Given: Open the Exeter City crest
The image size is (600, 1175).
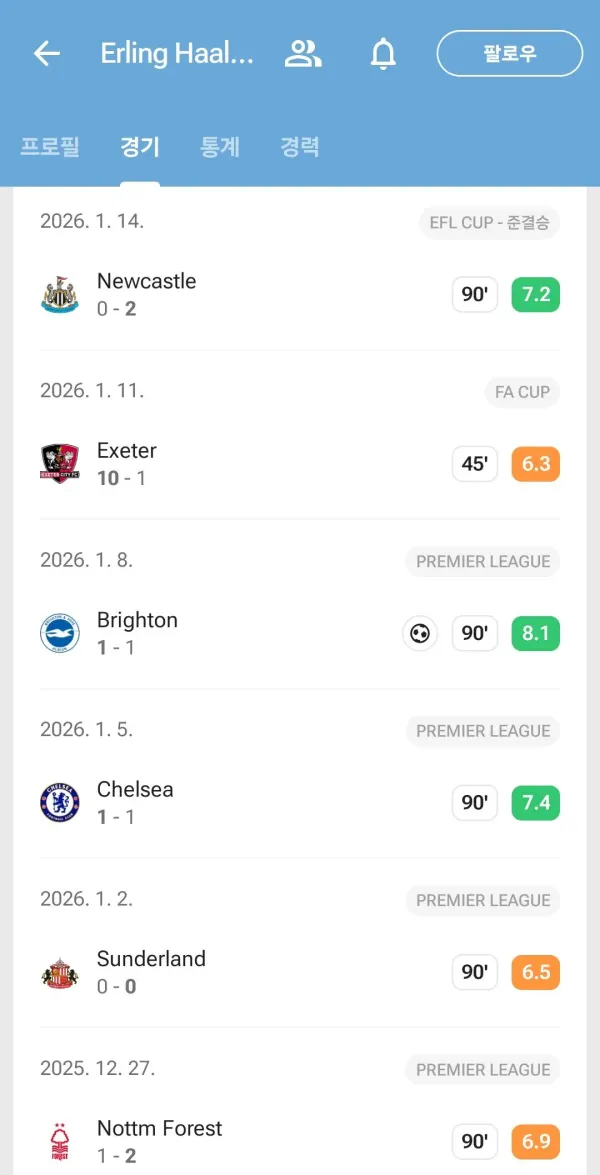Looking at the screenshot, I should click(x=59, y=464).
